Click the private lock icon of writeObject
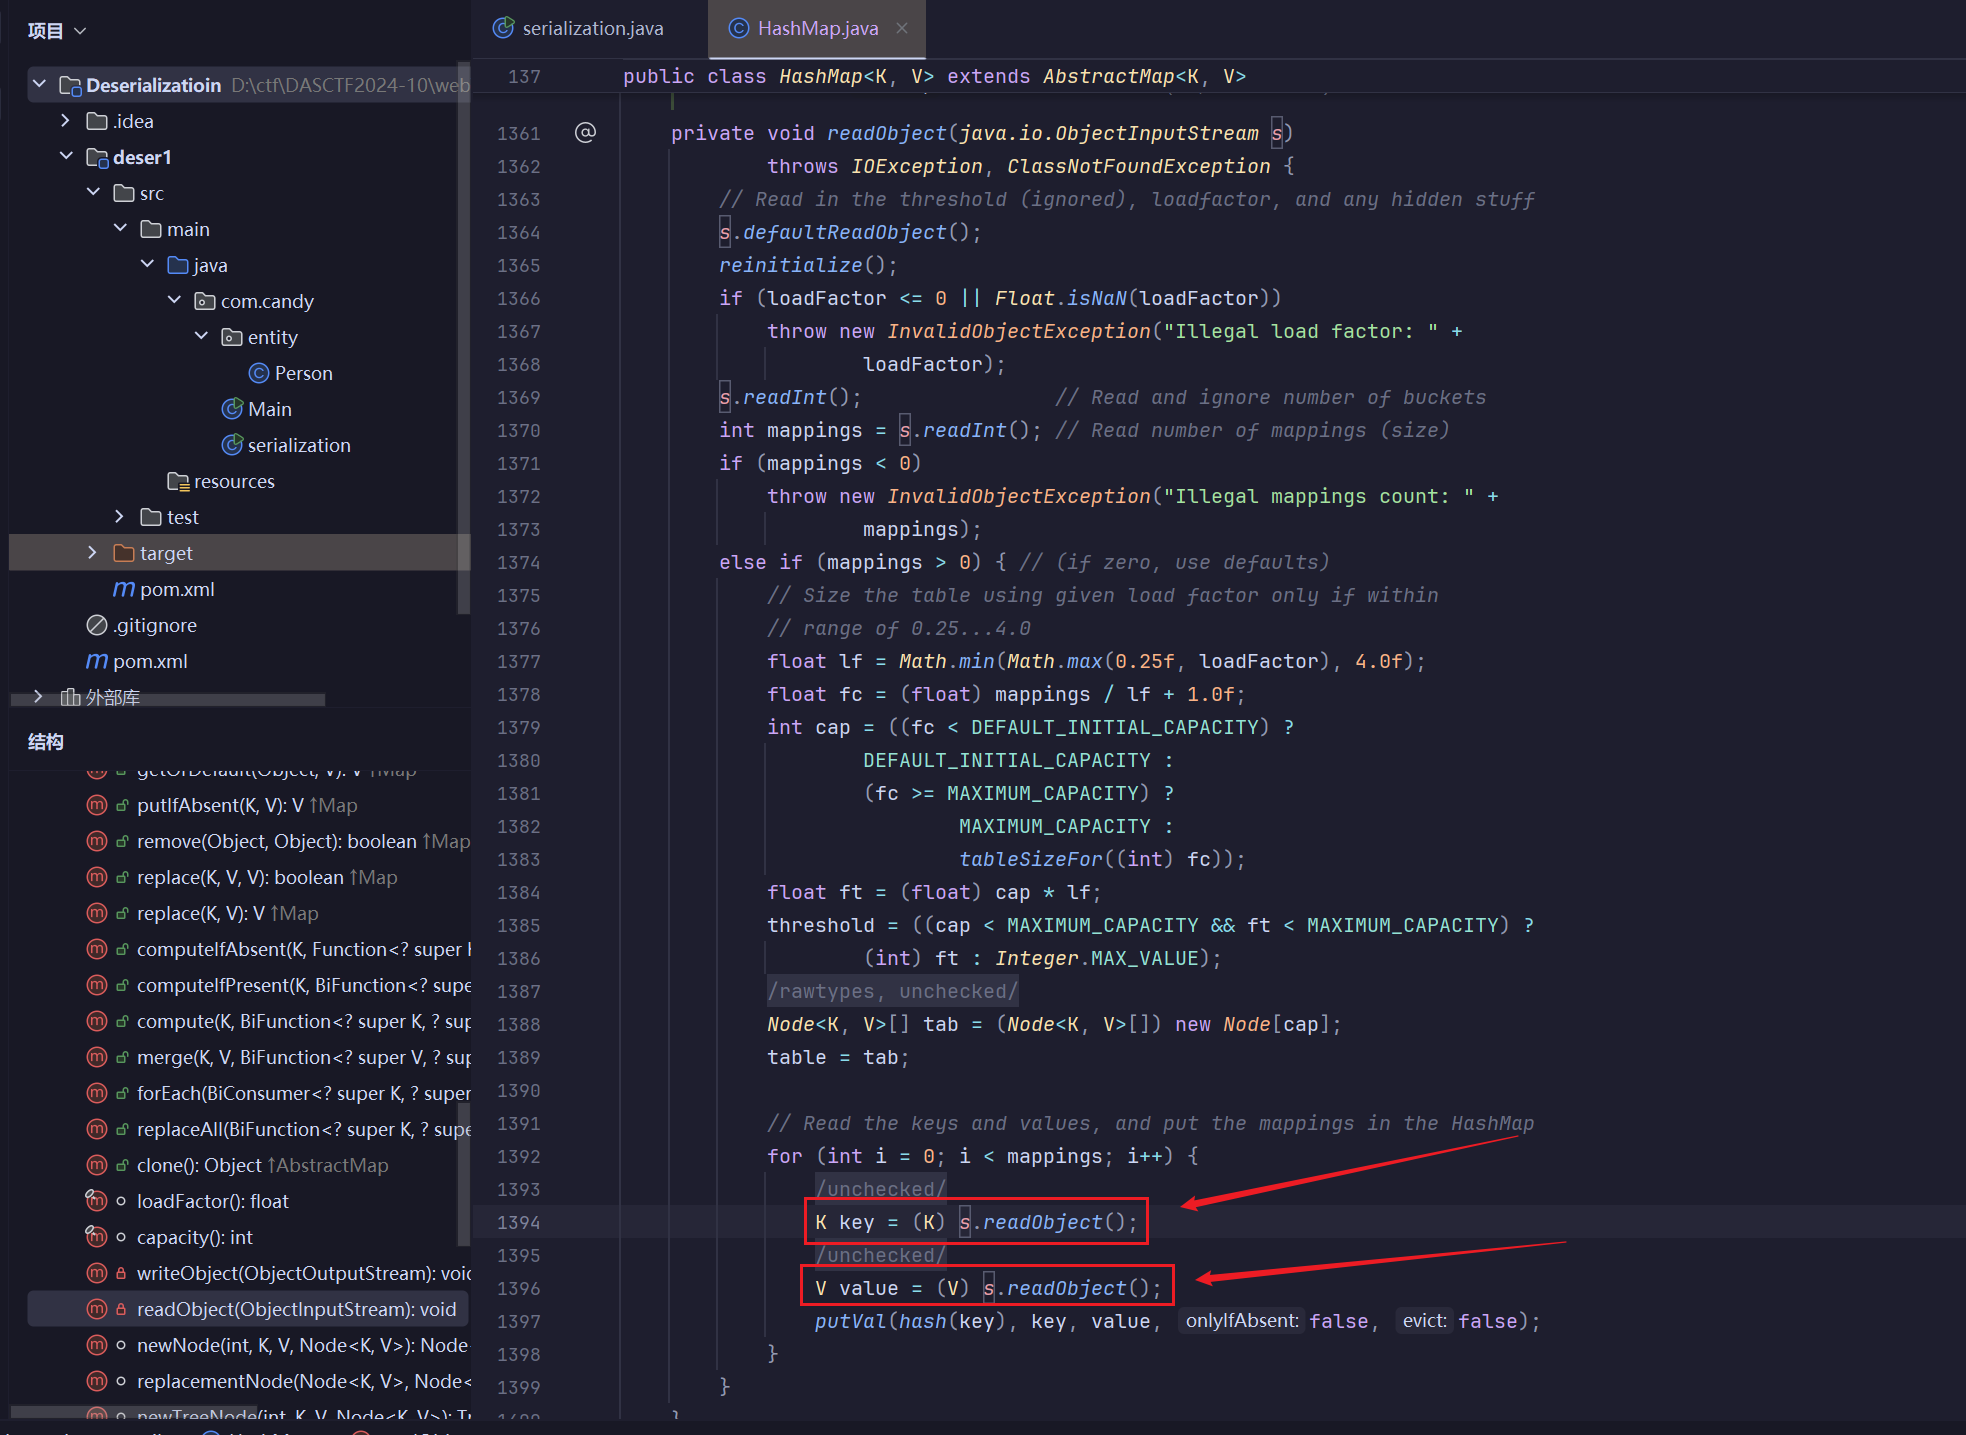Viewport: 1966px width, 1435px height. coord(121,1273)
